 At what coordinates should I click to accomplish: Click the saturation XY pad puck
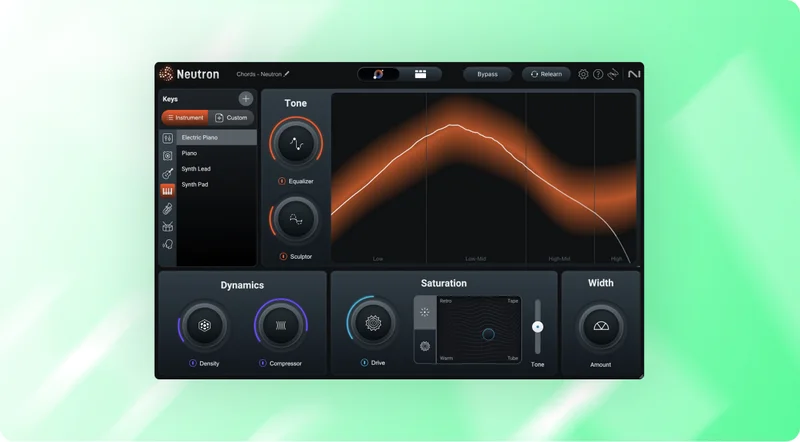click(488, 334)
